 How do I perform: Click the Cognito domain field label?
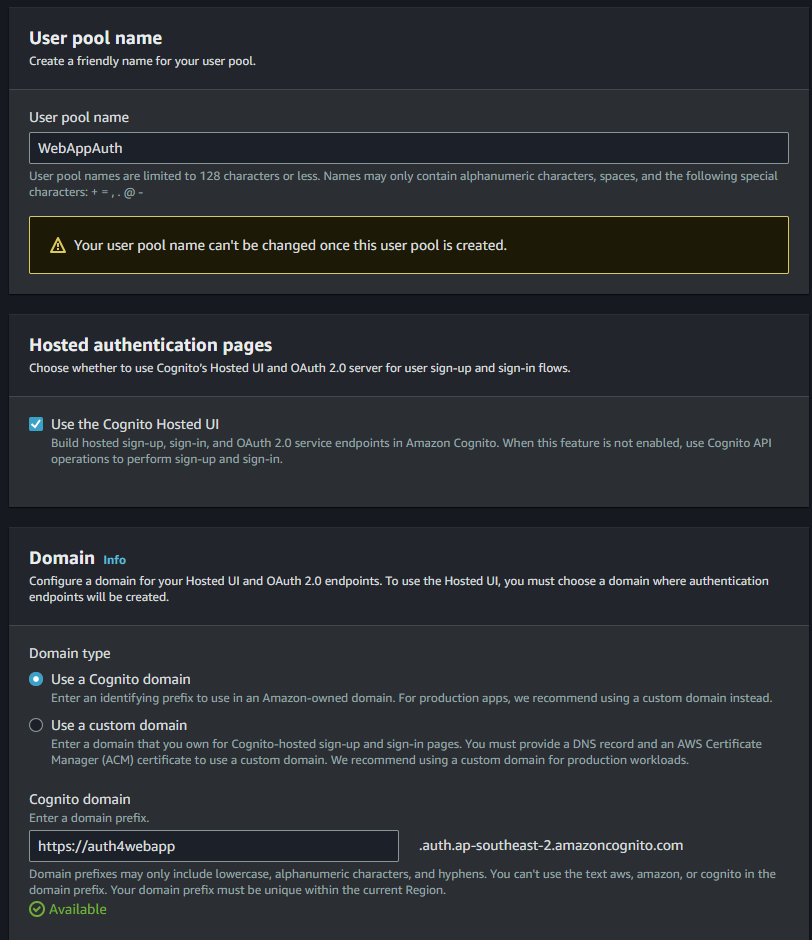coord(80,799)
